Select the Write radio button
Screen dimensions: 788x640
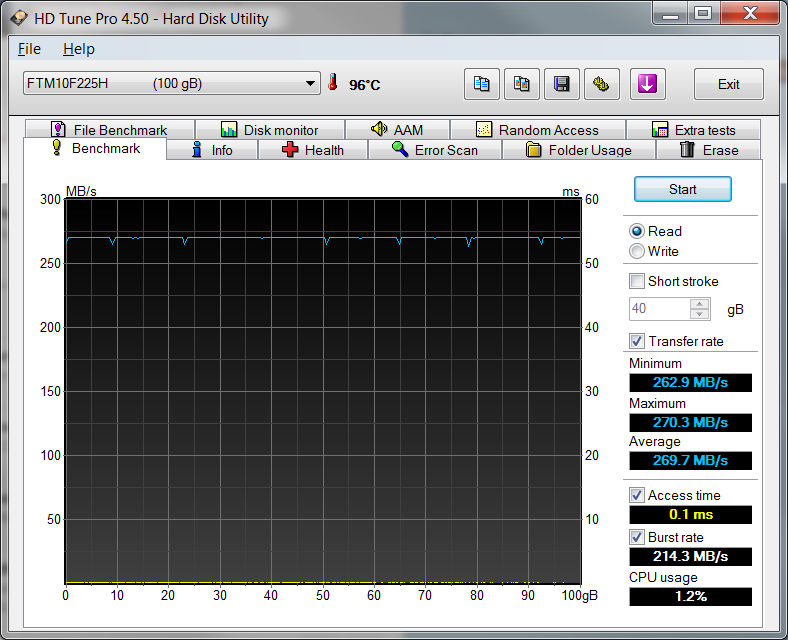pos(637,251)
